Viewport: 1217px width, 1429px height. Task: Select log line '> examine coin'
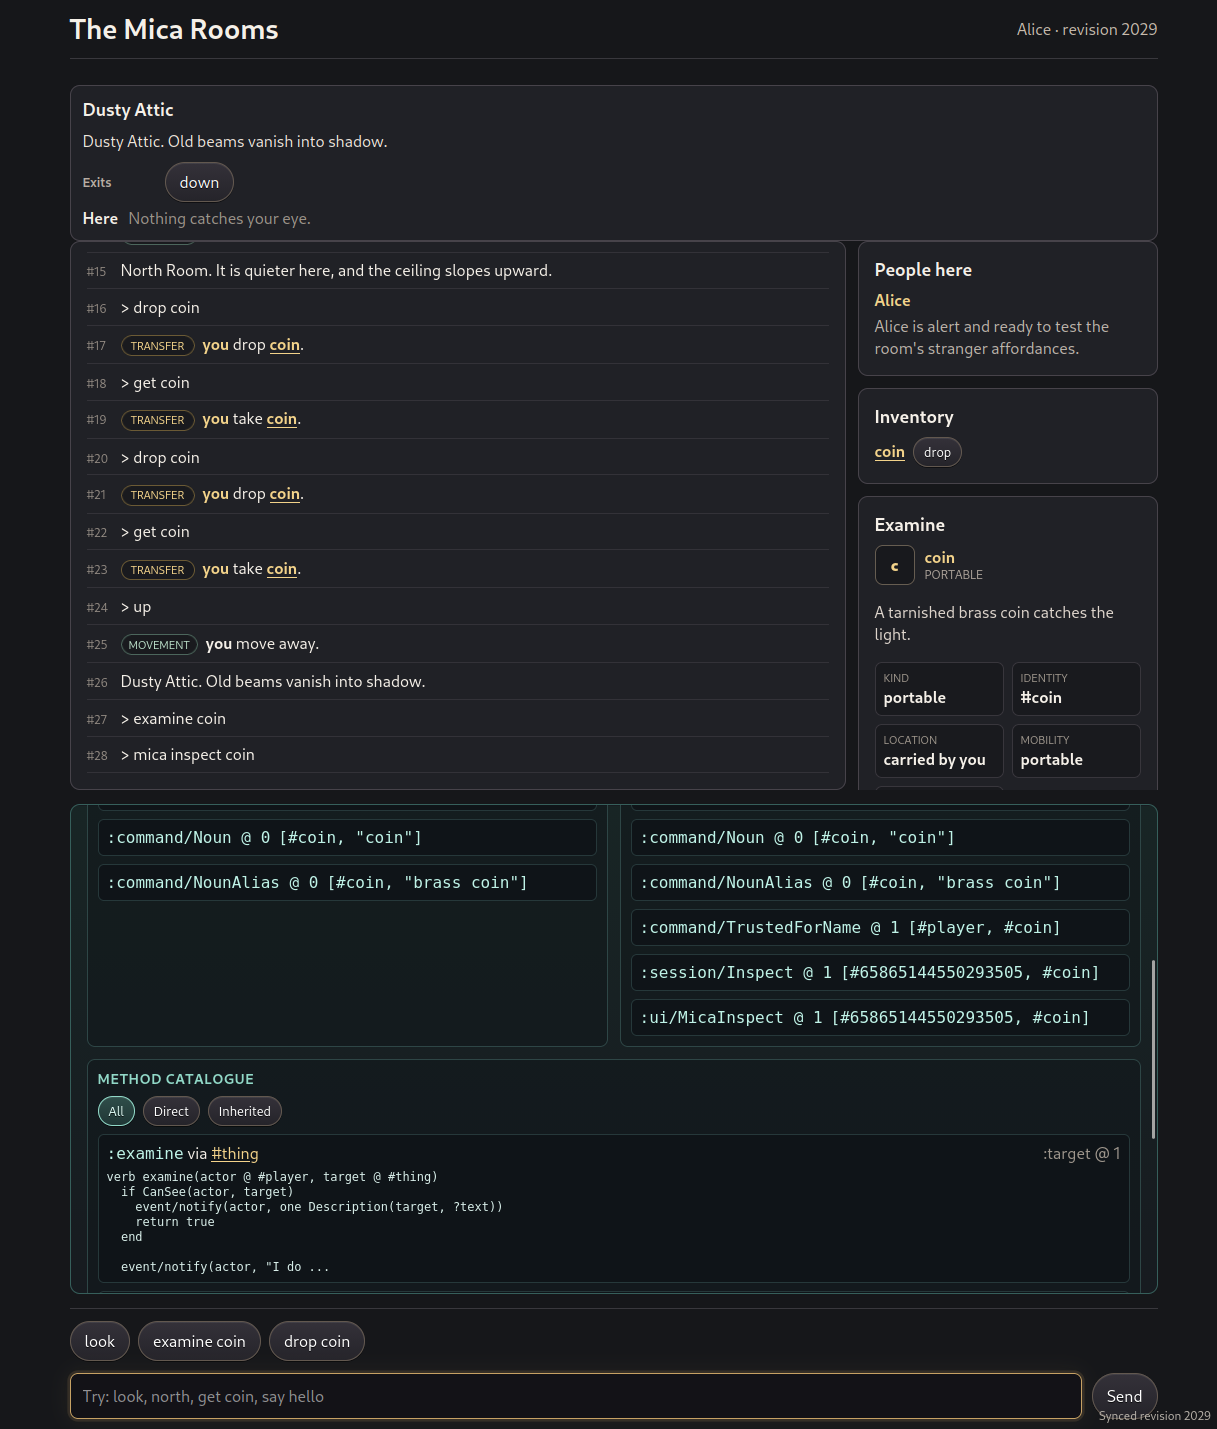[x=174, y=719]
